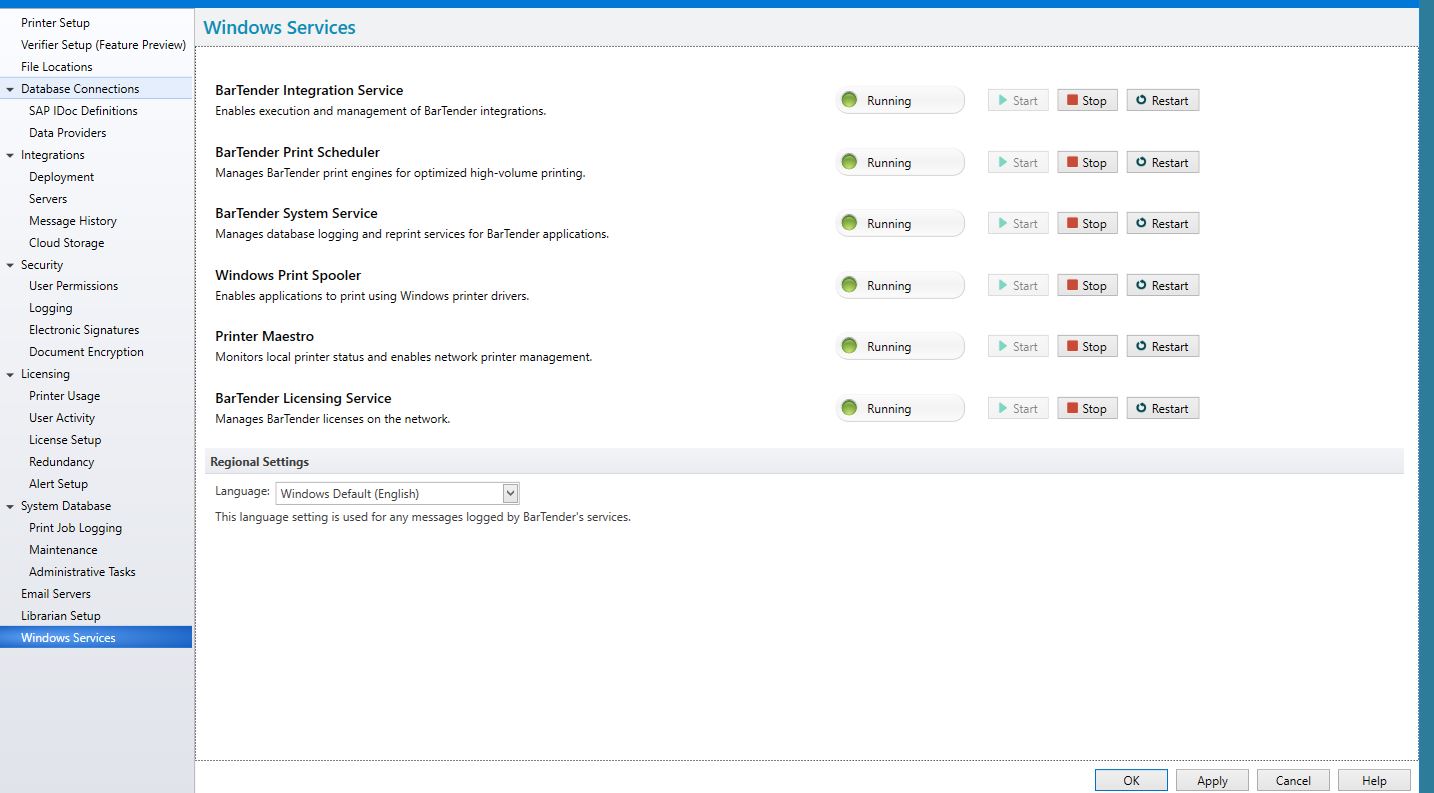View Printer Usage
Image resolution: width=1434 pixels, height=793 pixels.
(64, 396)
